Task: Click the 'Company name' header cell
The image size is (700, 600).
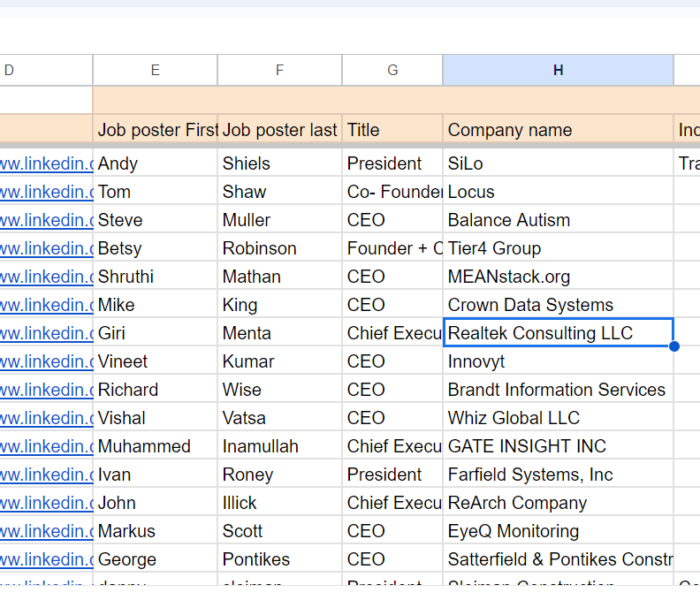Action: coord(558,130)
